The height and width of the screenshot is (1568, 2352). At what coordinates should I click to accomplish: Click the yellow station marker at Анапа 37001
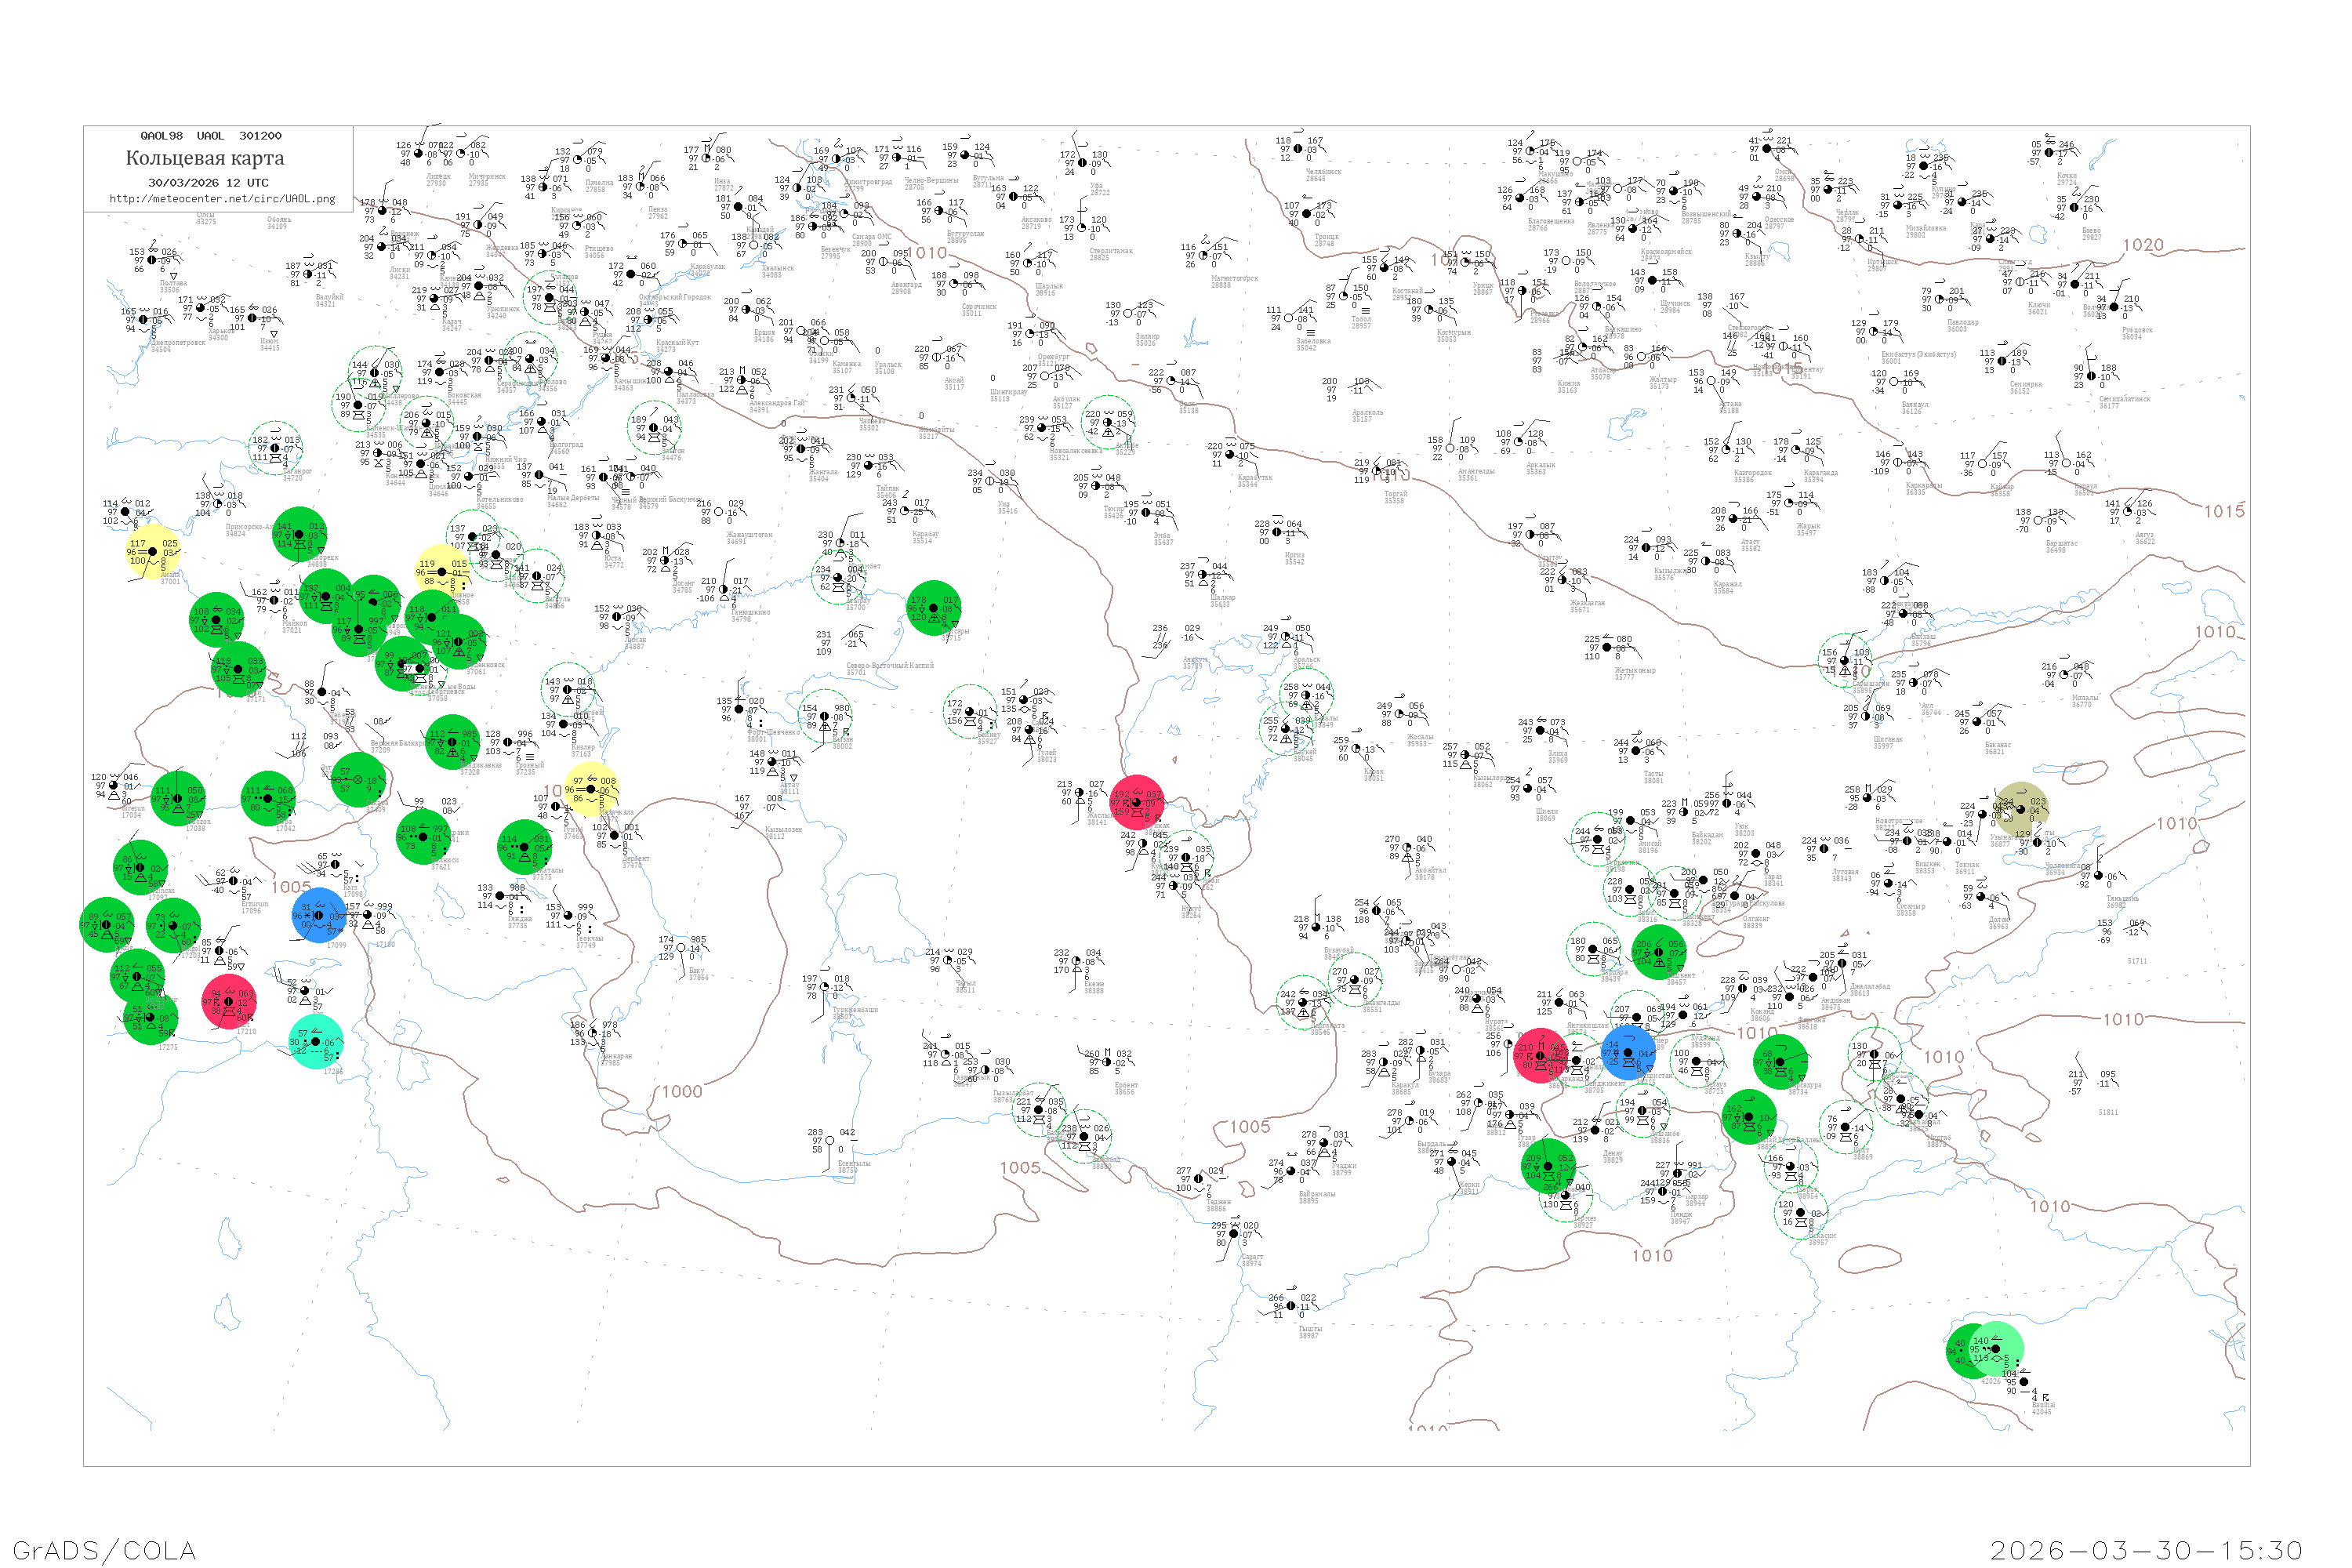(x=152, y=551)
